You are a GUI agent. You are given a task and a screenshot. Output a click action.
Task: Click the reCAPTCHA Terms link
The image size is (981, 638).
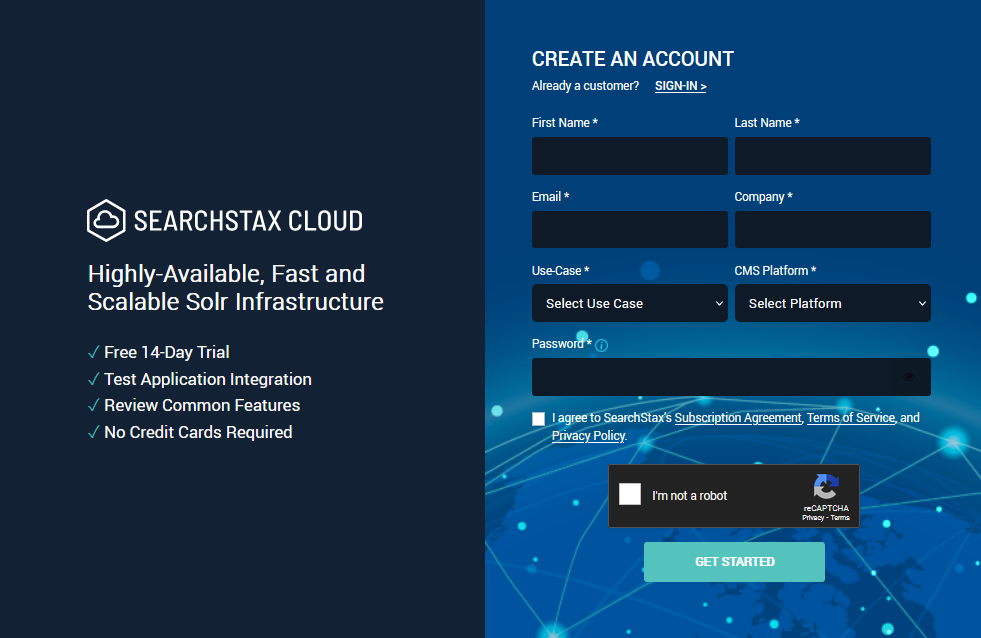point(840,518)
